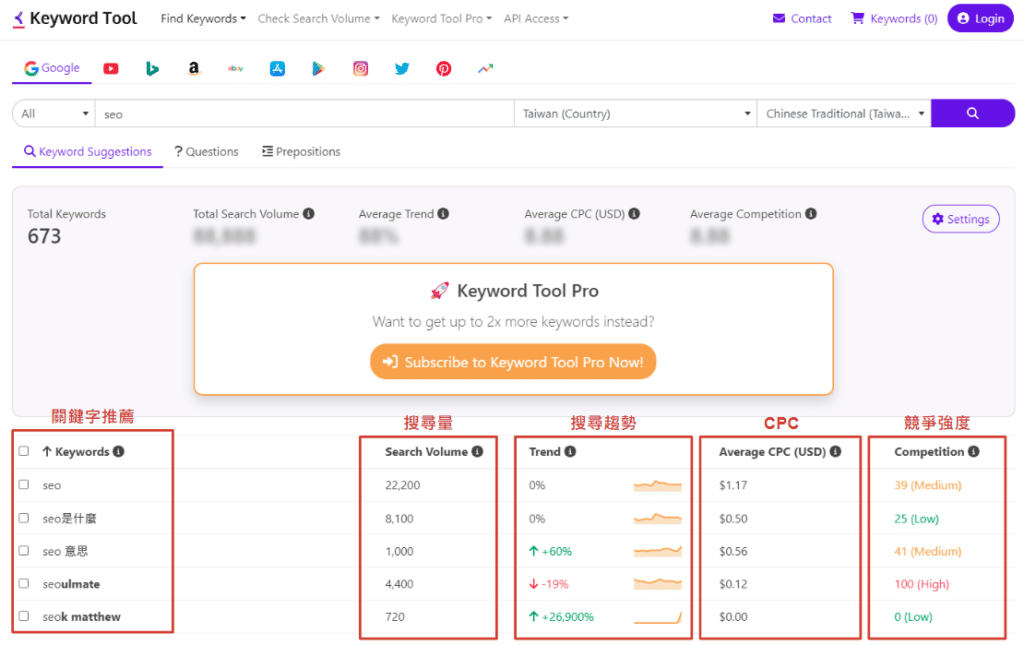Open the Taiwan (Country) location dropdown
The width and height of the screenshot is (1024, 645).
pyautogui.click(x=635, y=114)
